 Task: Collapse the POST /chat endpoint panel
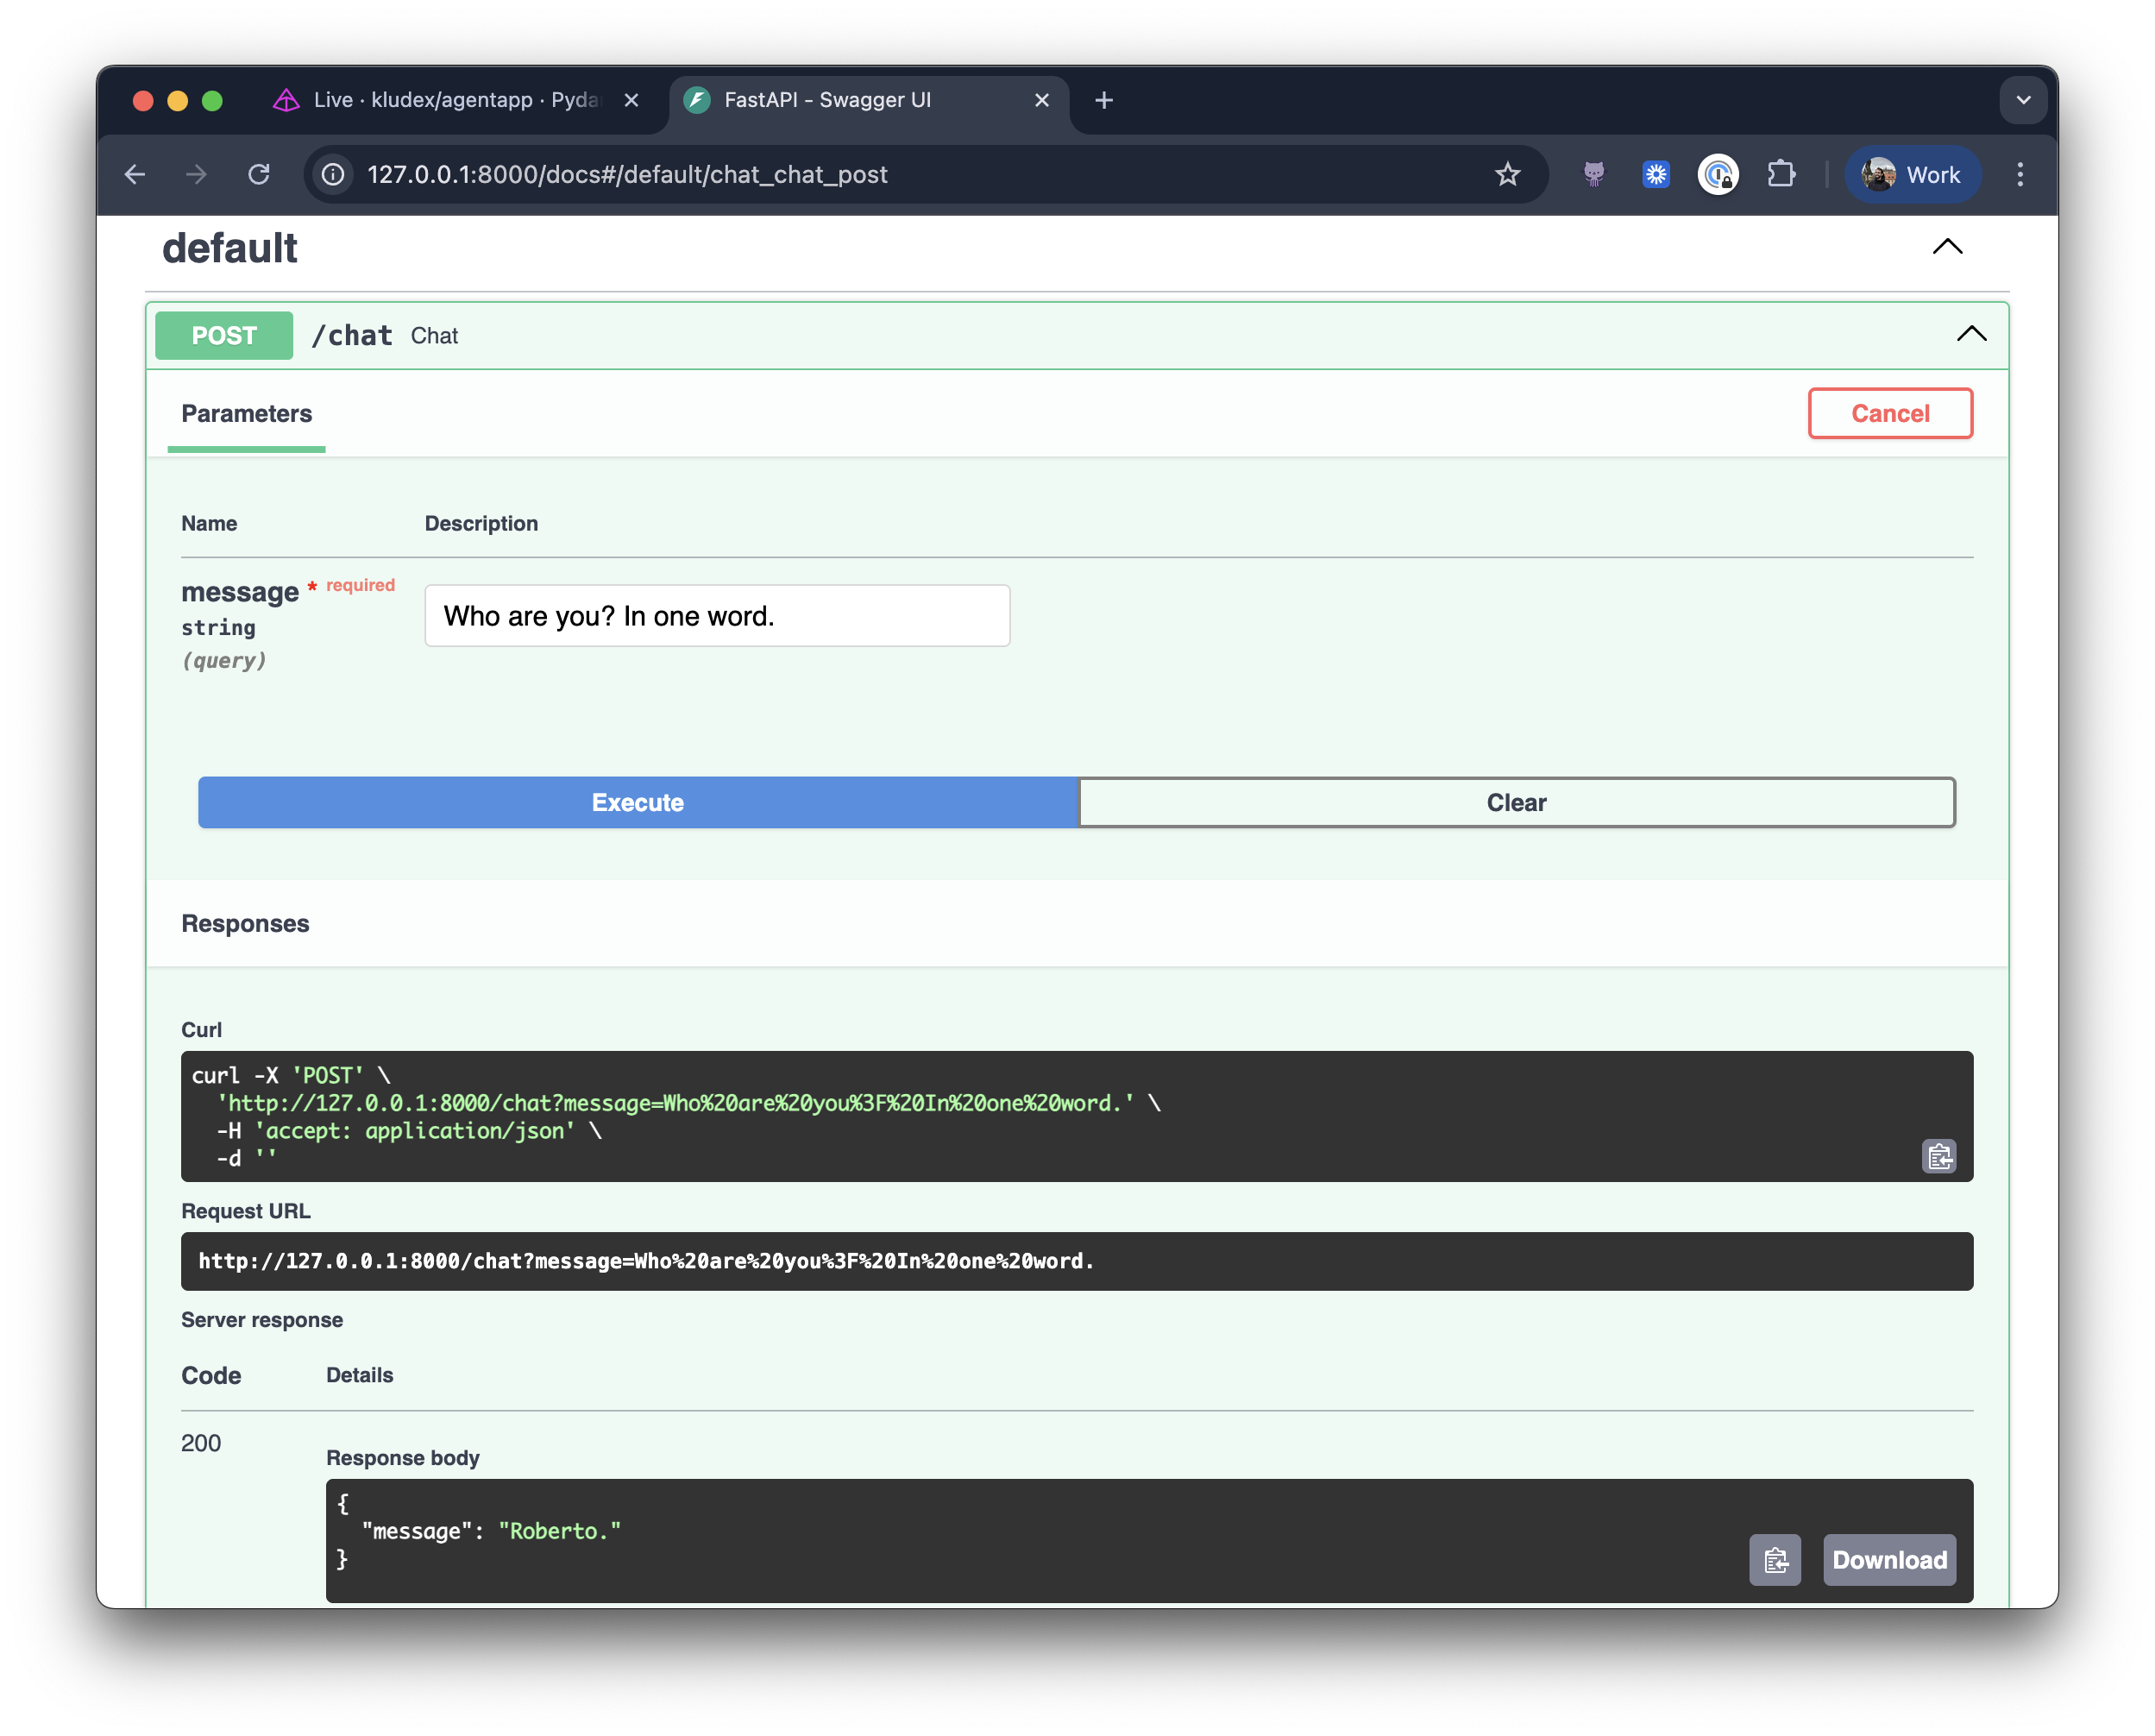[x=1970, y=335]
